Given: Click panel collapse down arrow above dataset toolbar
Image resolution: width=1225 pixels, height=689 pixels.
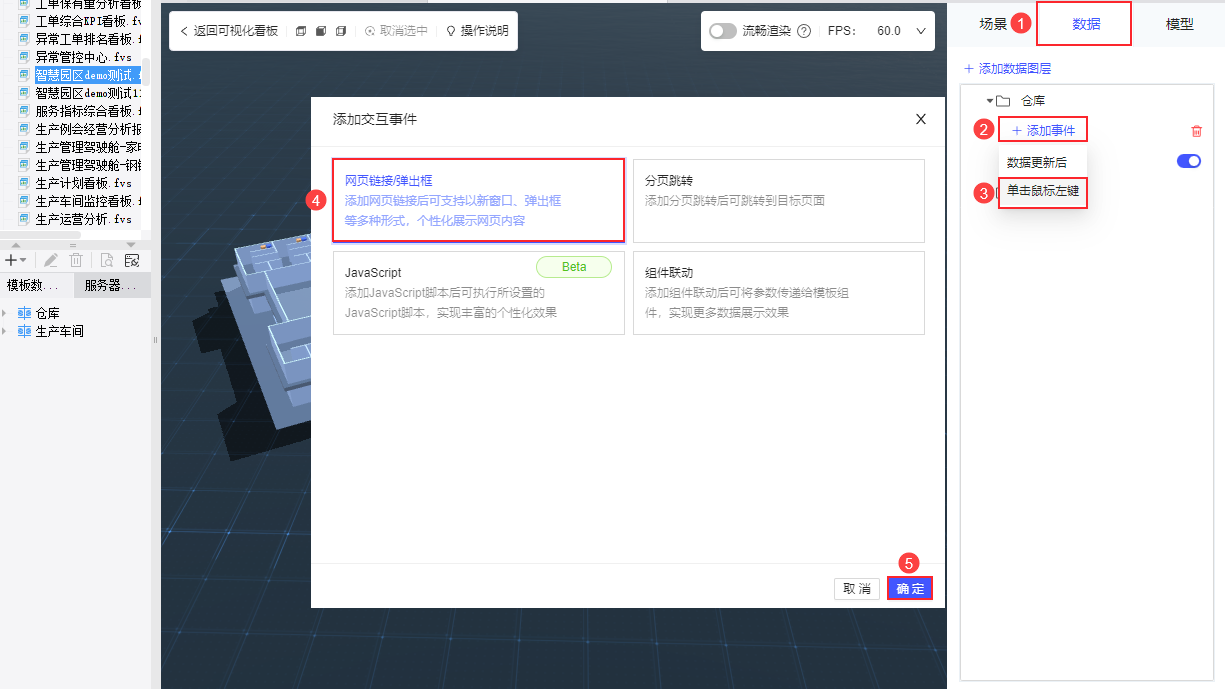Looking at the screenshot, I should [x=131, y=244].
